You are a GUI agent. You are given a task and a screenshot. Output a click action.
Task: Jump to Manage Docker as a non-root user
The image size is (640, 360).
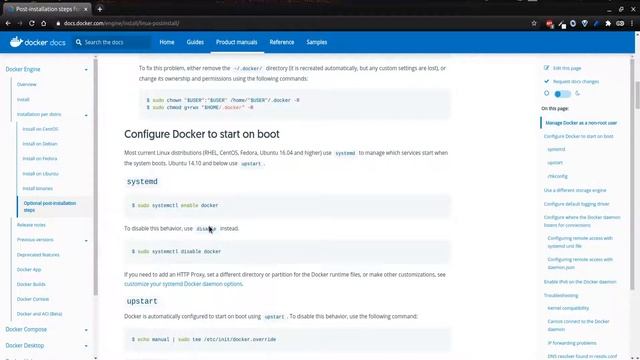[581, 123]
